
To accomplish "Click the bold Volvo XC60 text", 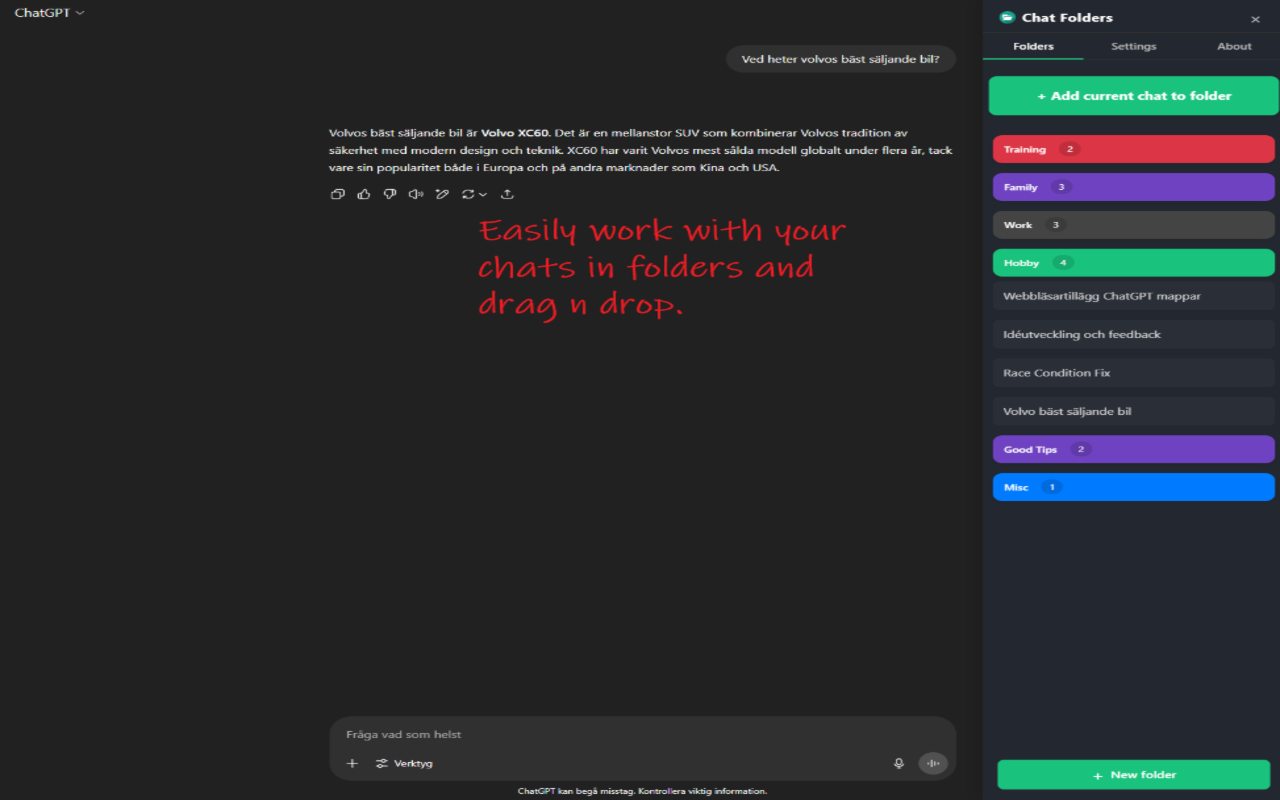I will (x=515, y=132).
